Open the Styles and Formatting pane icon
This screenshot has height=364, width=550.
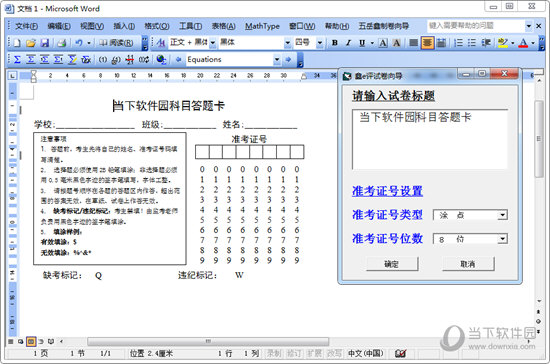tap(161, 43)
